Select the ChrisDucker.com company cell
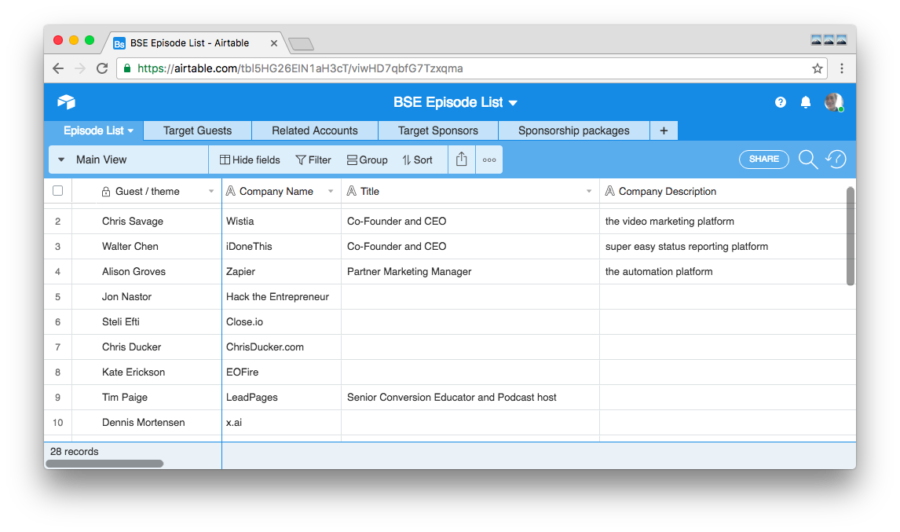This screenshot has width=900, height=532. (282, 347)
